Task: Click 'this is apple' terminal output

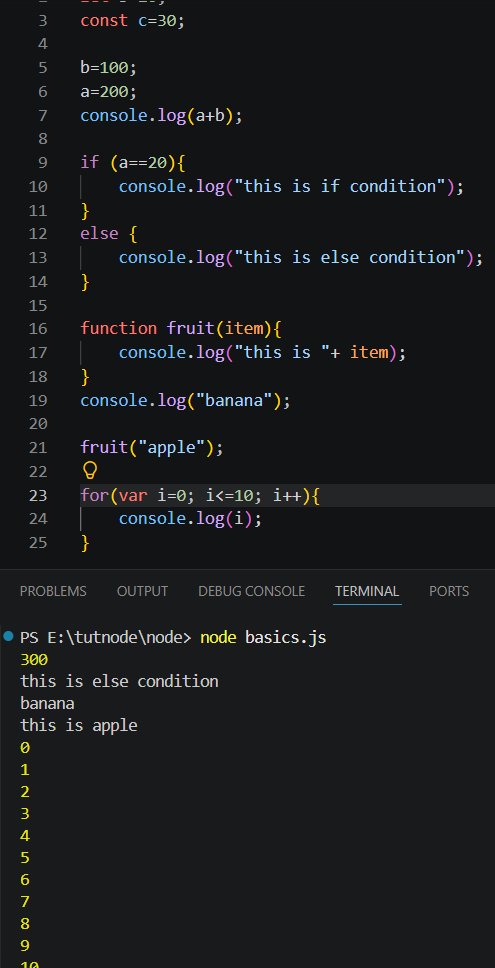Action: [78, 725]
